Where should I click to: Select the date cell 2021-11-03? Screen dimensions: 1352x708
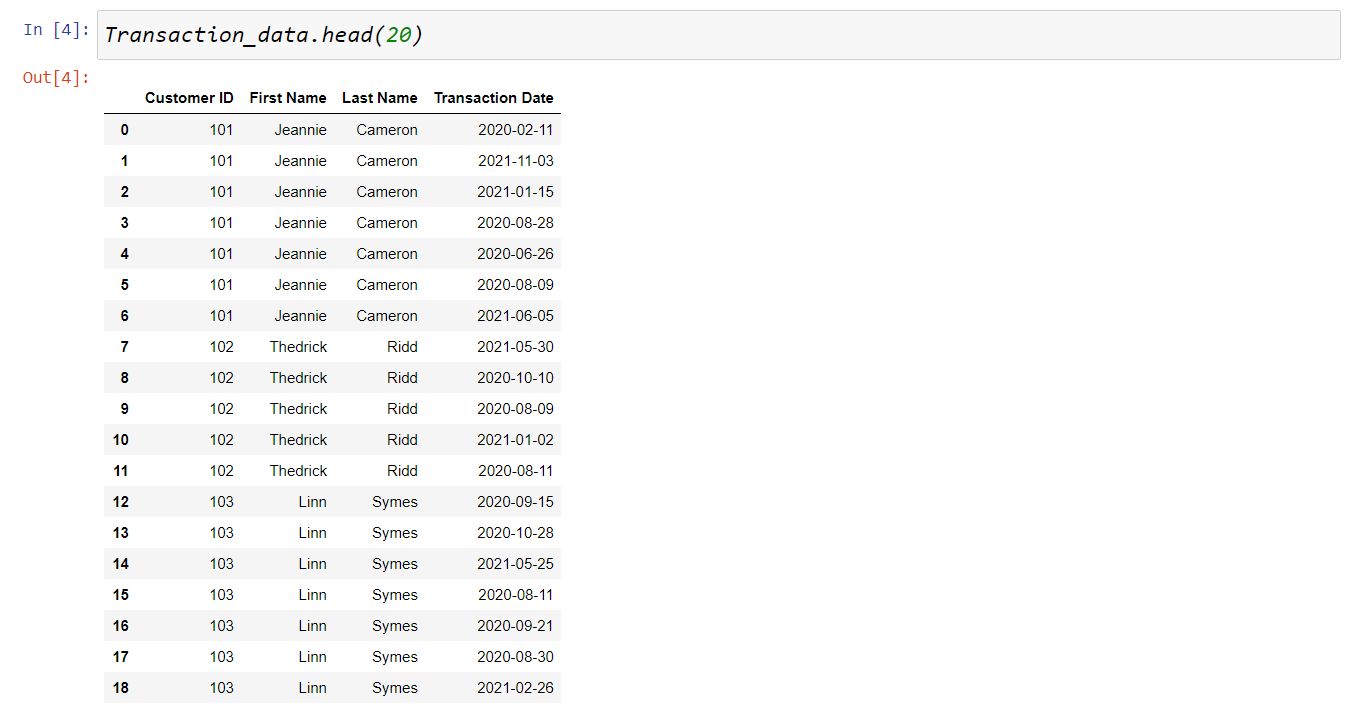click(515, 161)
